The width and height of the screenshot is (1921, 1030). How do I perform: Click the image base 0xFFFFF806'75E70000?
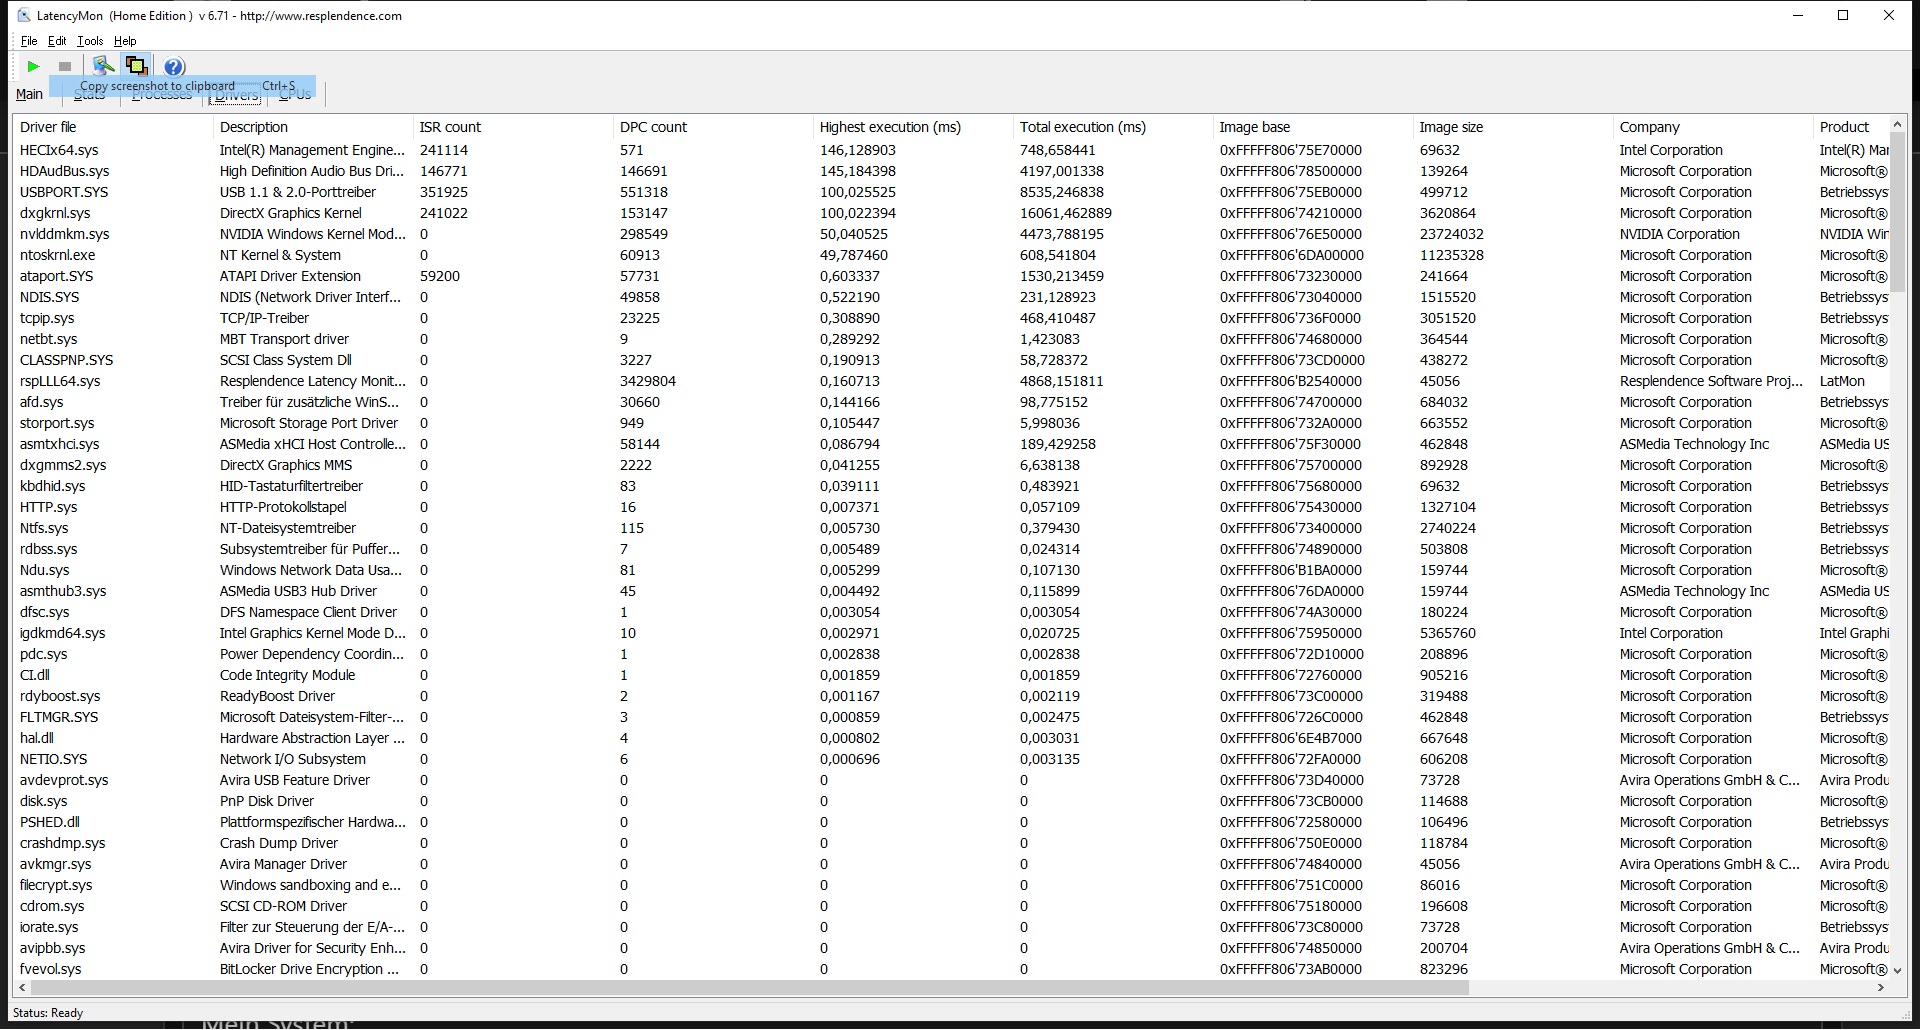pyautogui.click(x=1291, y=150)
